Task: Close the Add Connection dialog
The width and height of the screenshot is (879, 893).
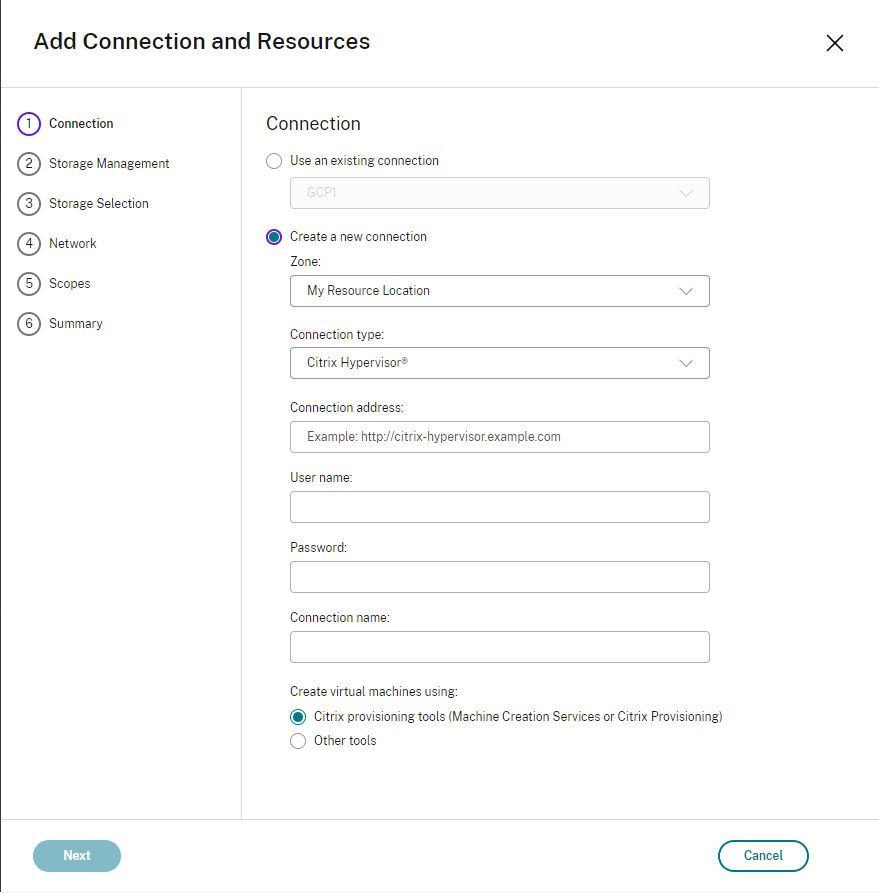Action: pos(835,43)
